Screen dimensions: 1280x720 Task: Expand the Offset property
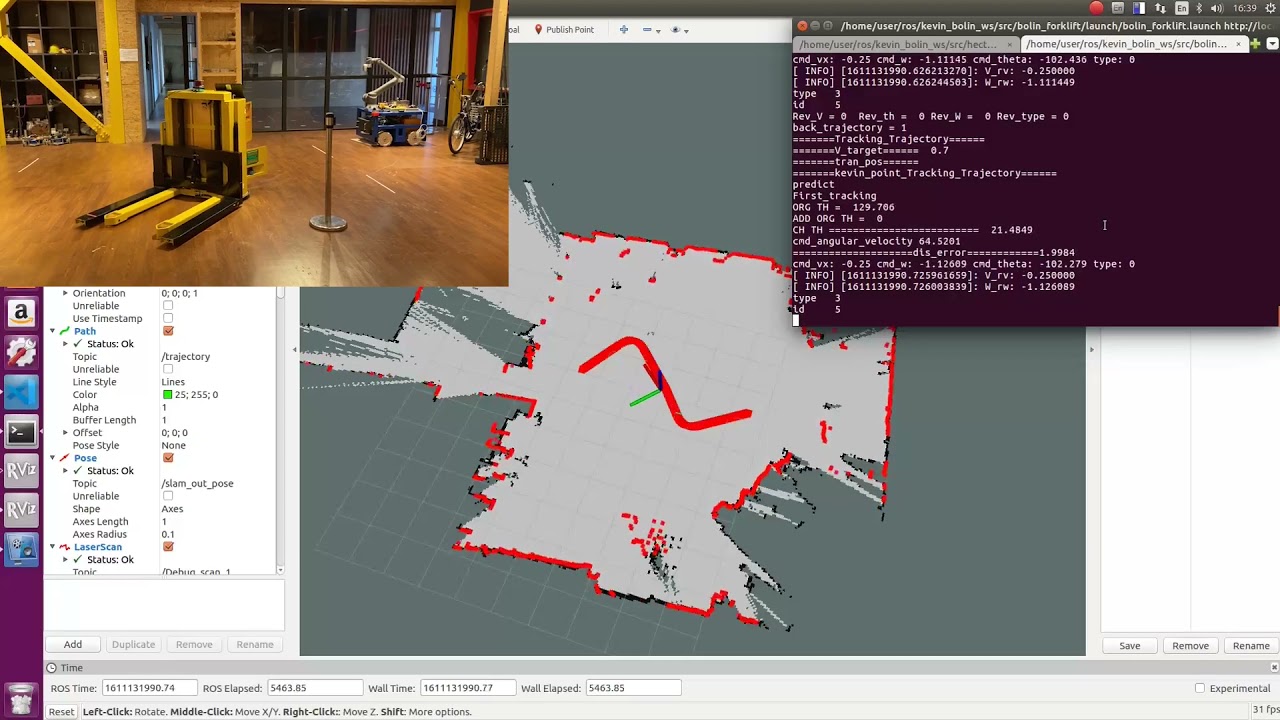coord(65,433)
